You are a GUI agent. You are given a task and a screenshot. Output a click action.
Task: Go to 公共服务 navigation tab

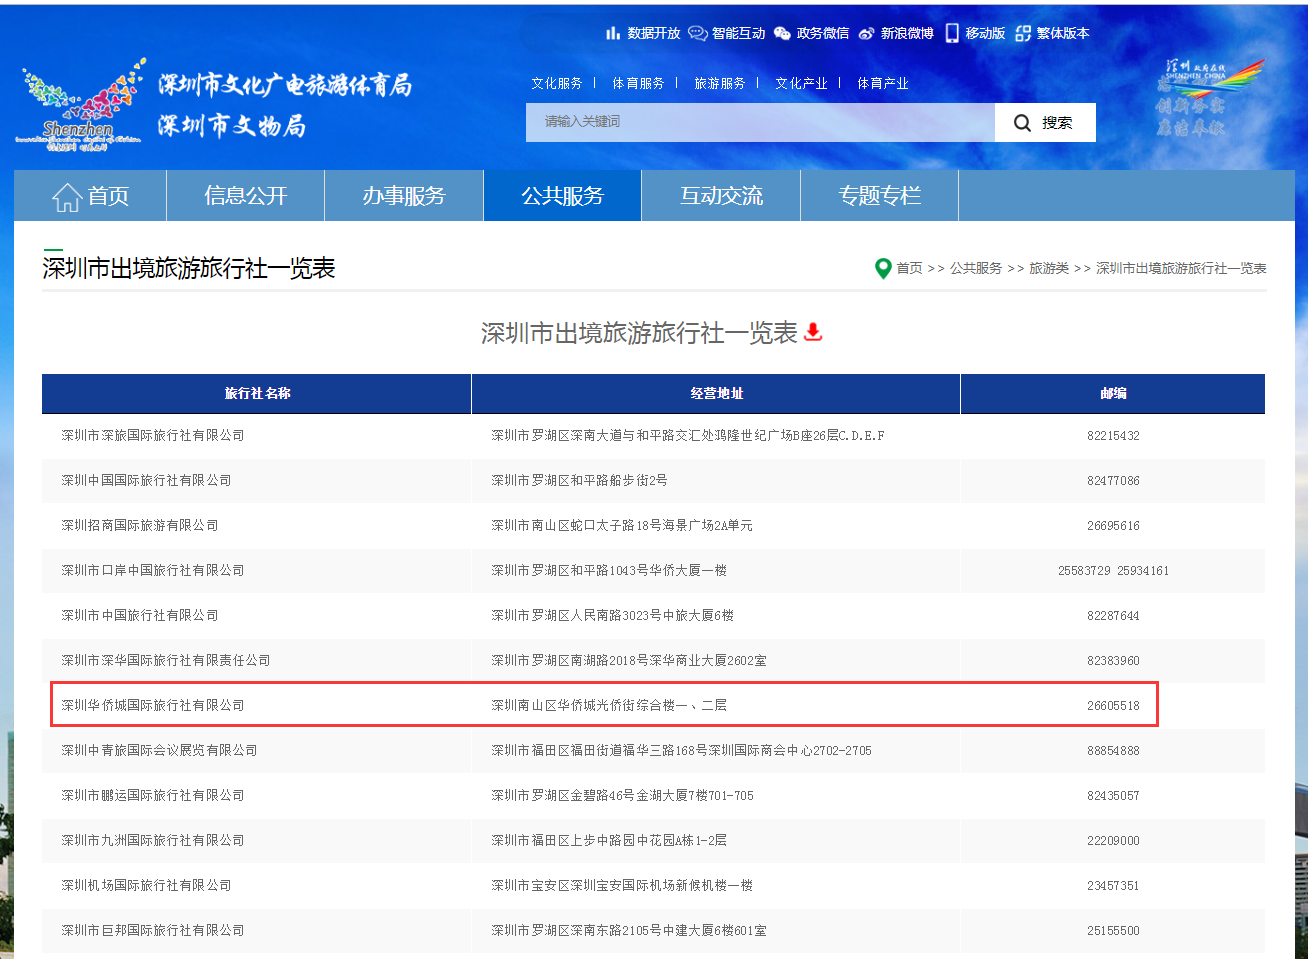[562, 196]
